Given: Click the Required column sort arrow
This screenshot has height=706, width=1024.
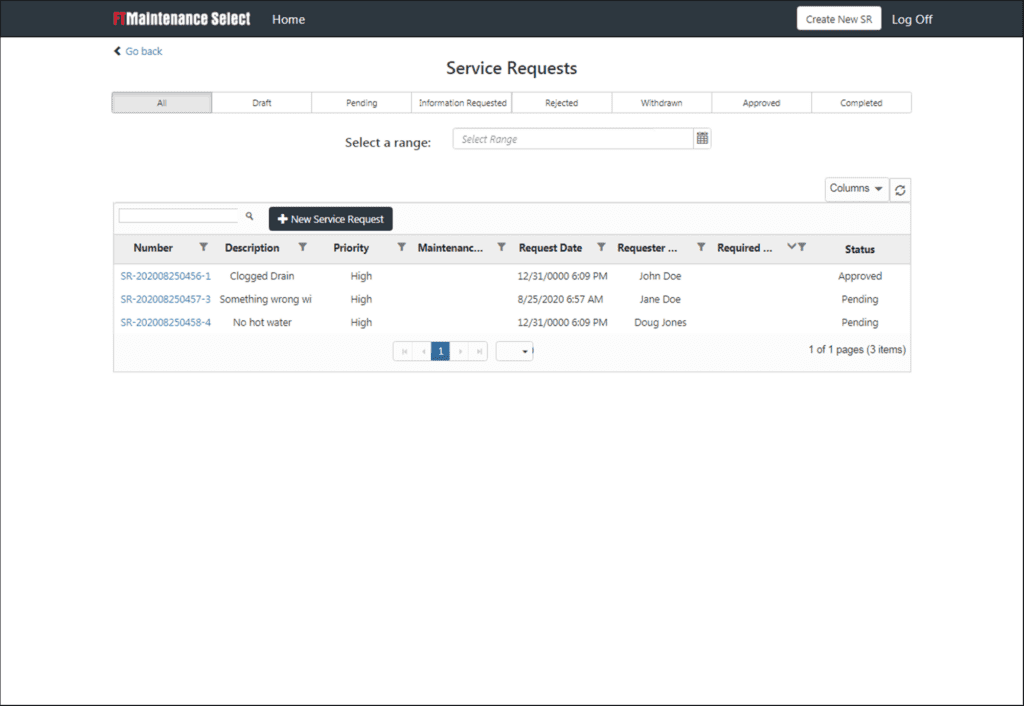Looking at the screenshot, I should [791, 246].
